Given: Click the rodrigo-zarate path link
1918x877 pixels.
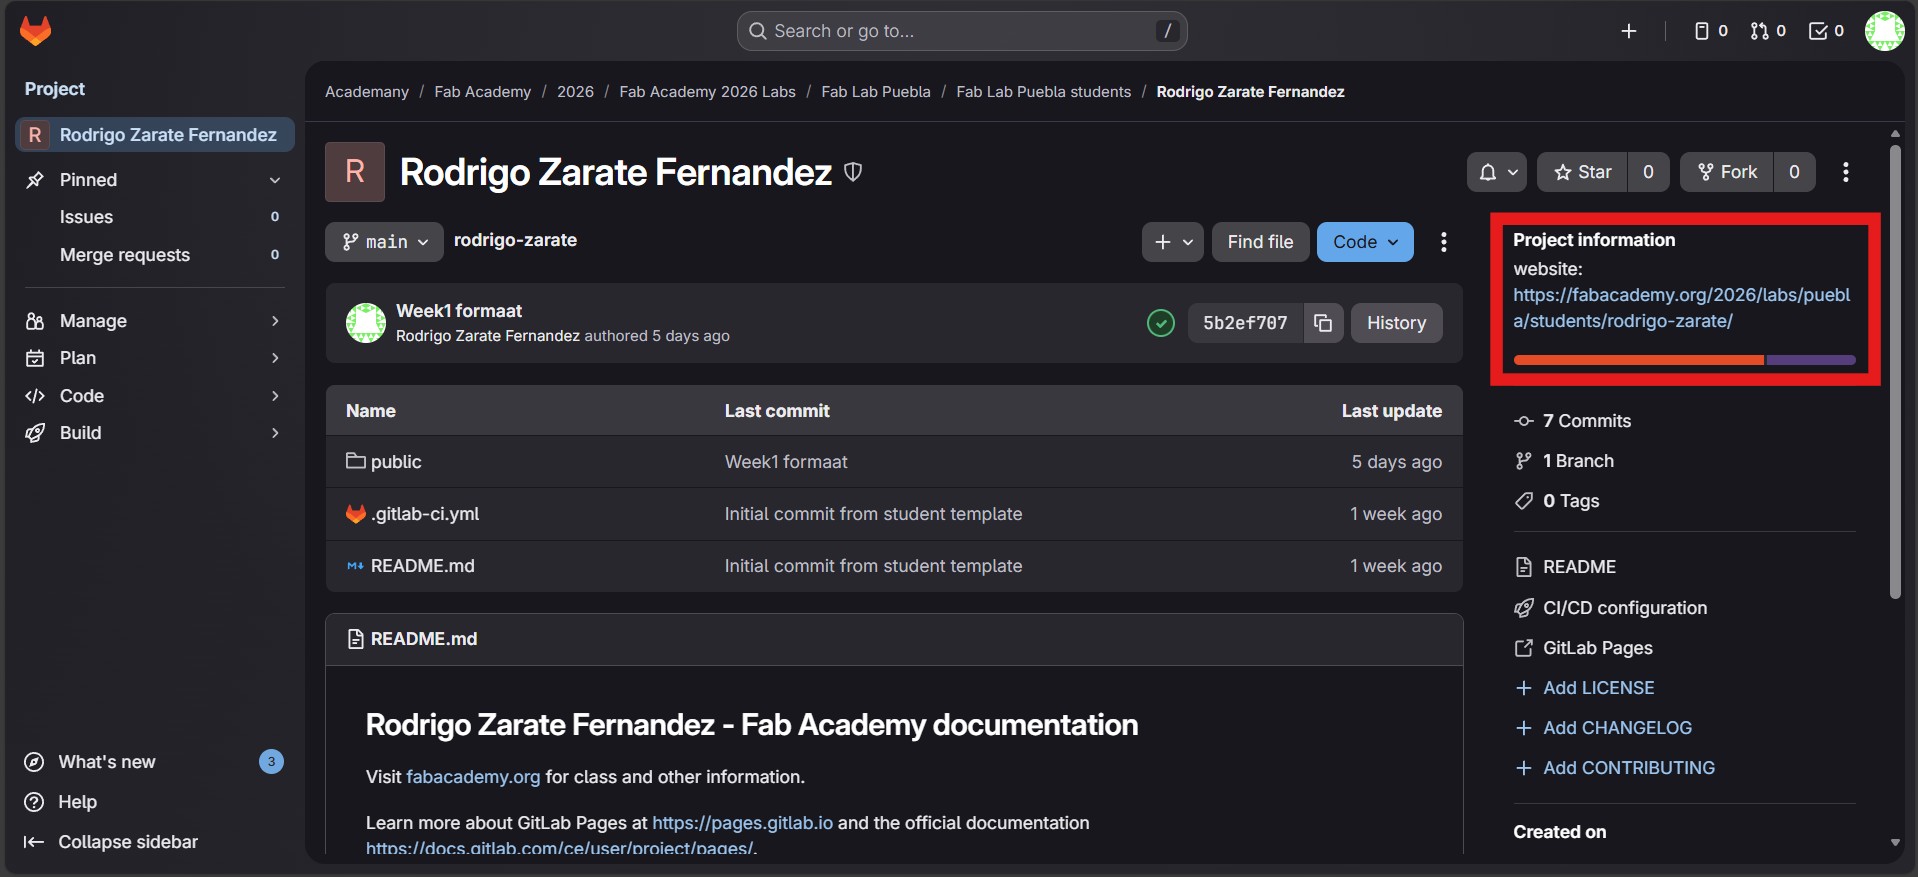Looking at the screenshot, I should coord(515,240).
